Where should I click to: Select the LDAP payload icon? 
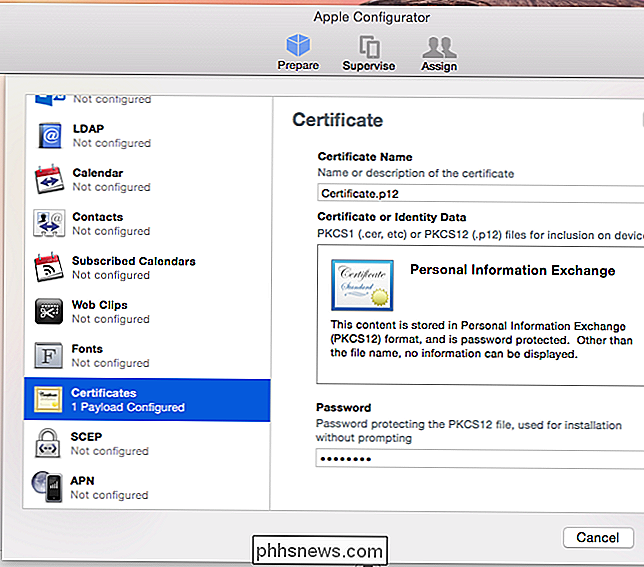coord(50,135)
